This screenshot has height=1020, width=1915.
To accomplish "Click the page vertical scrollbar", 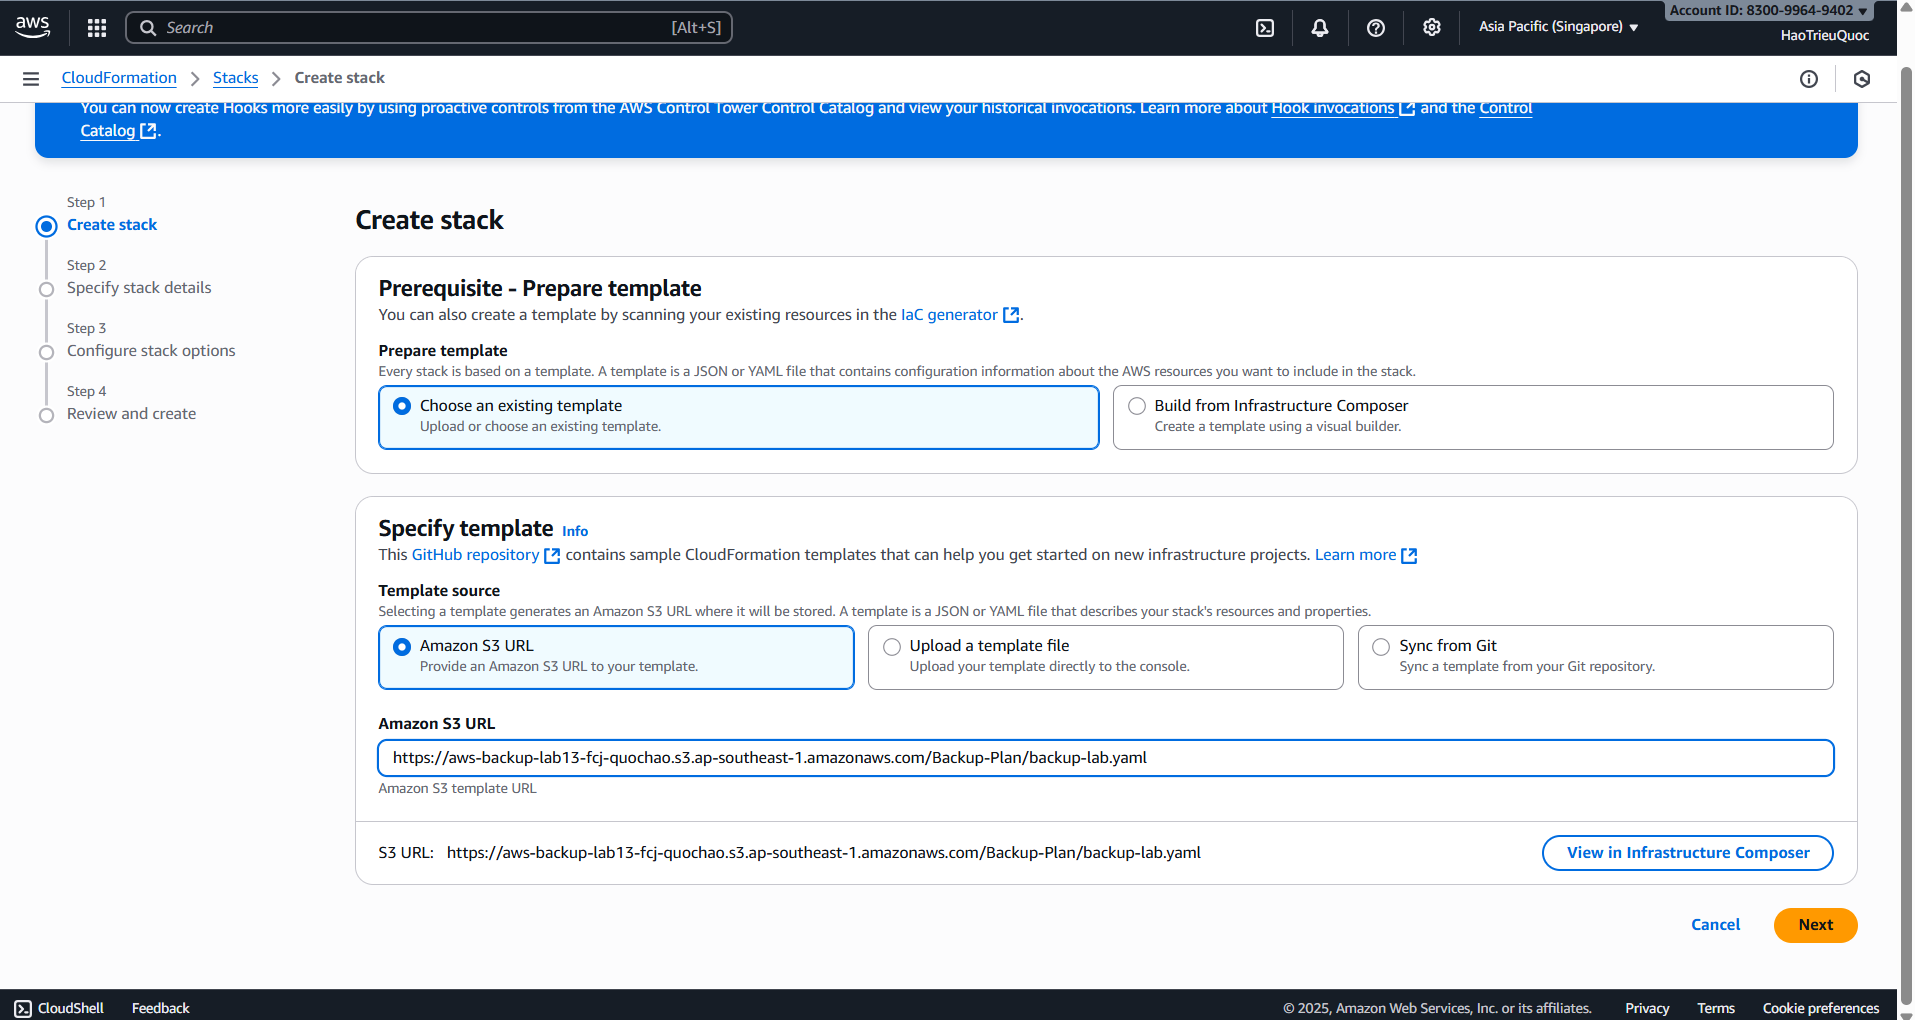I will (x=1905, y=500).
